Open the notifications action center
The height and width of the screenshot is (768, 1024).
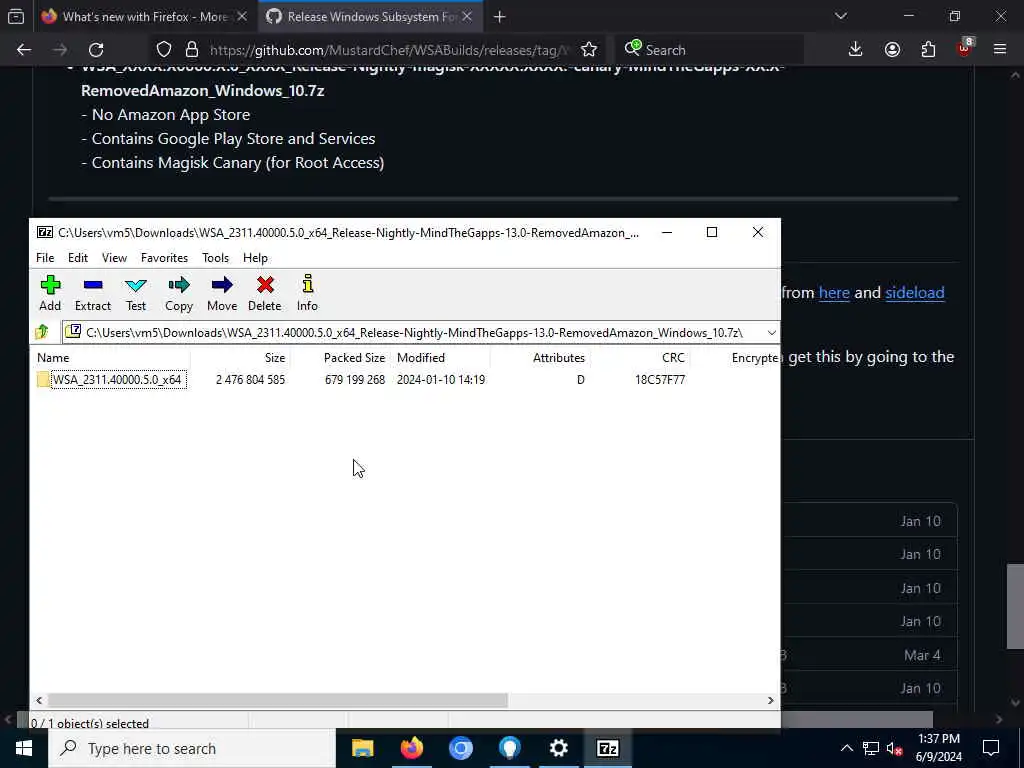click(x=991, y=748)
